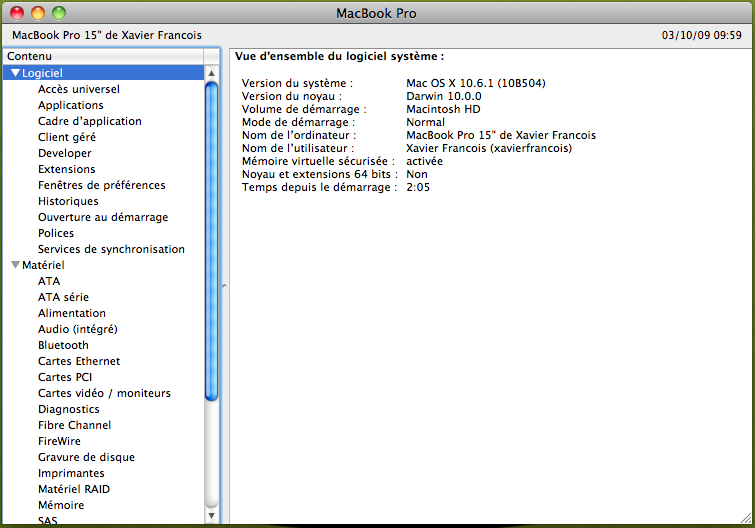Screen dimensions: 755x528
Task: Select Audio (intégré) entry
Action: click(78, 329)
